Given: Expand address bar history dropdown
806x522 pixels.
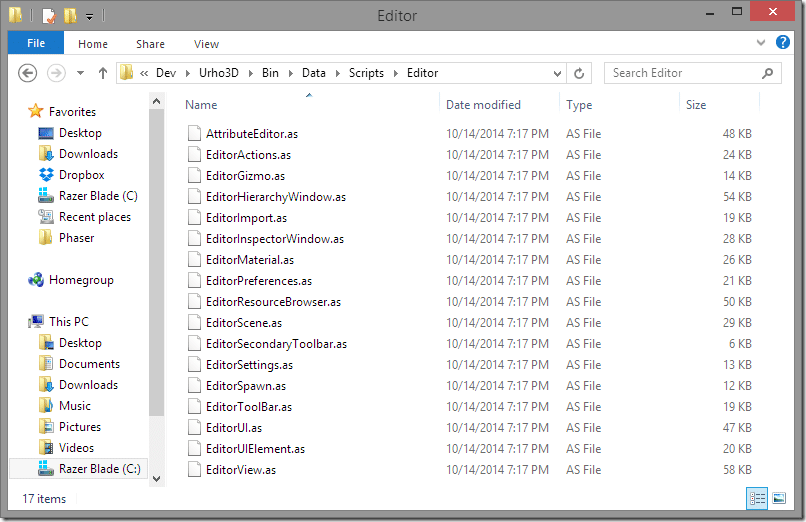Looking at the screenshot, I should [557, 73].
